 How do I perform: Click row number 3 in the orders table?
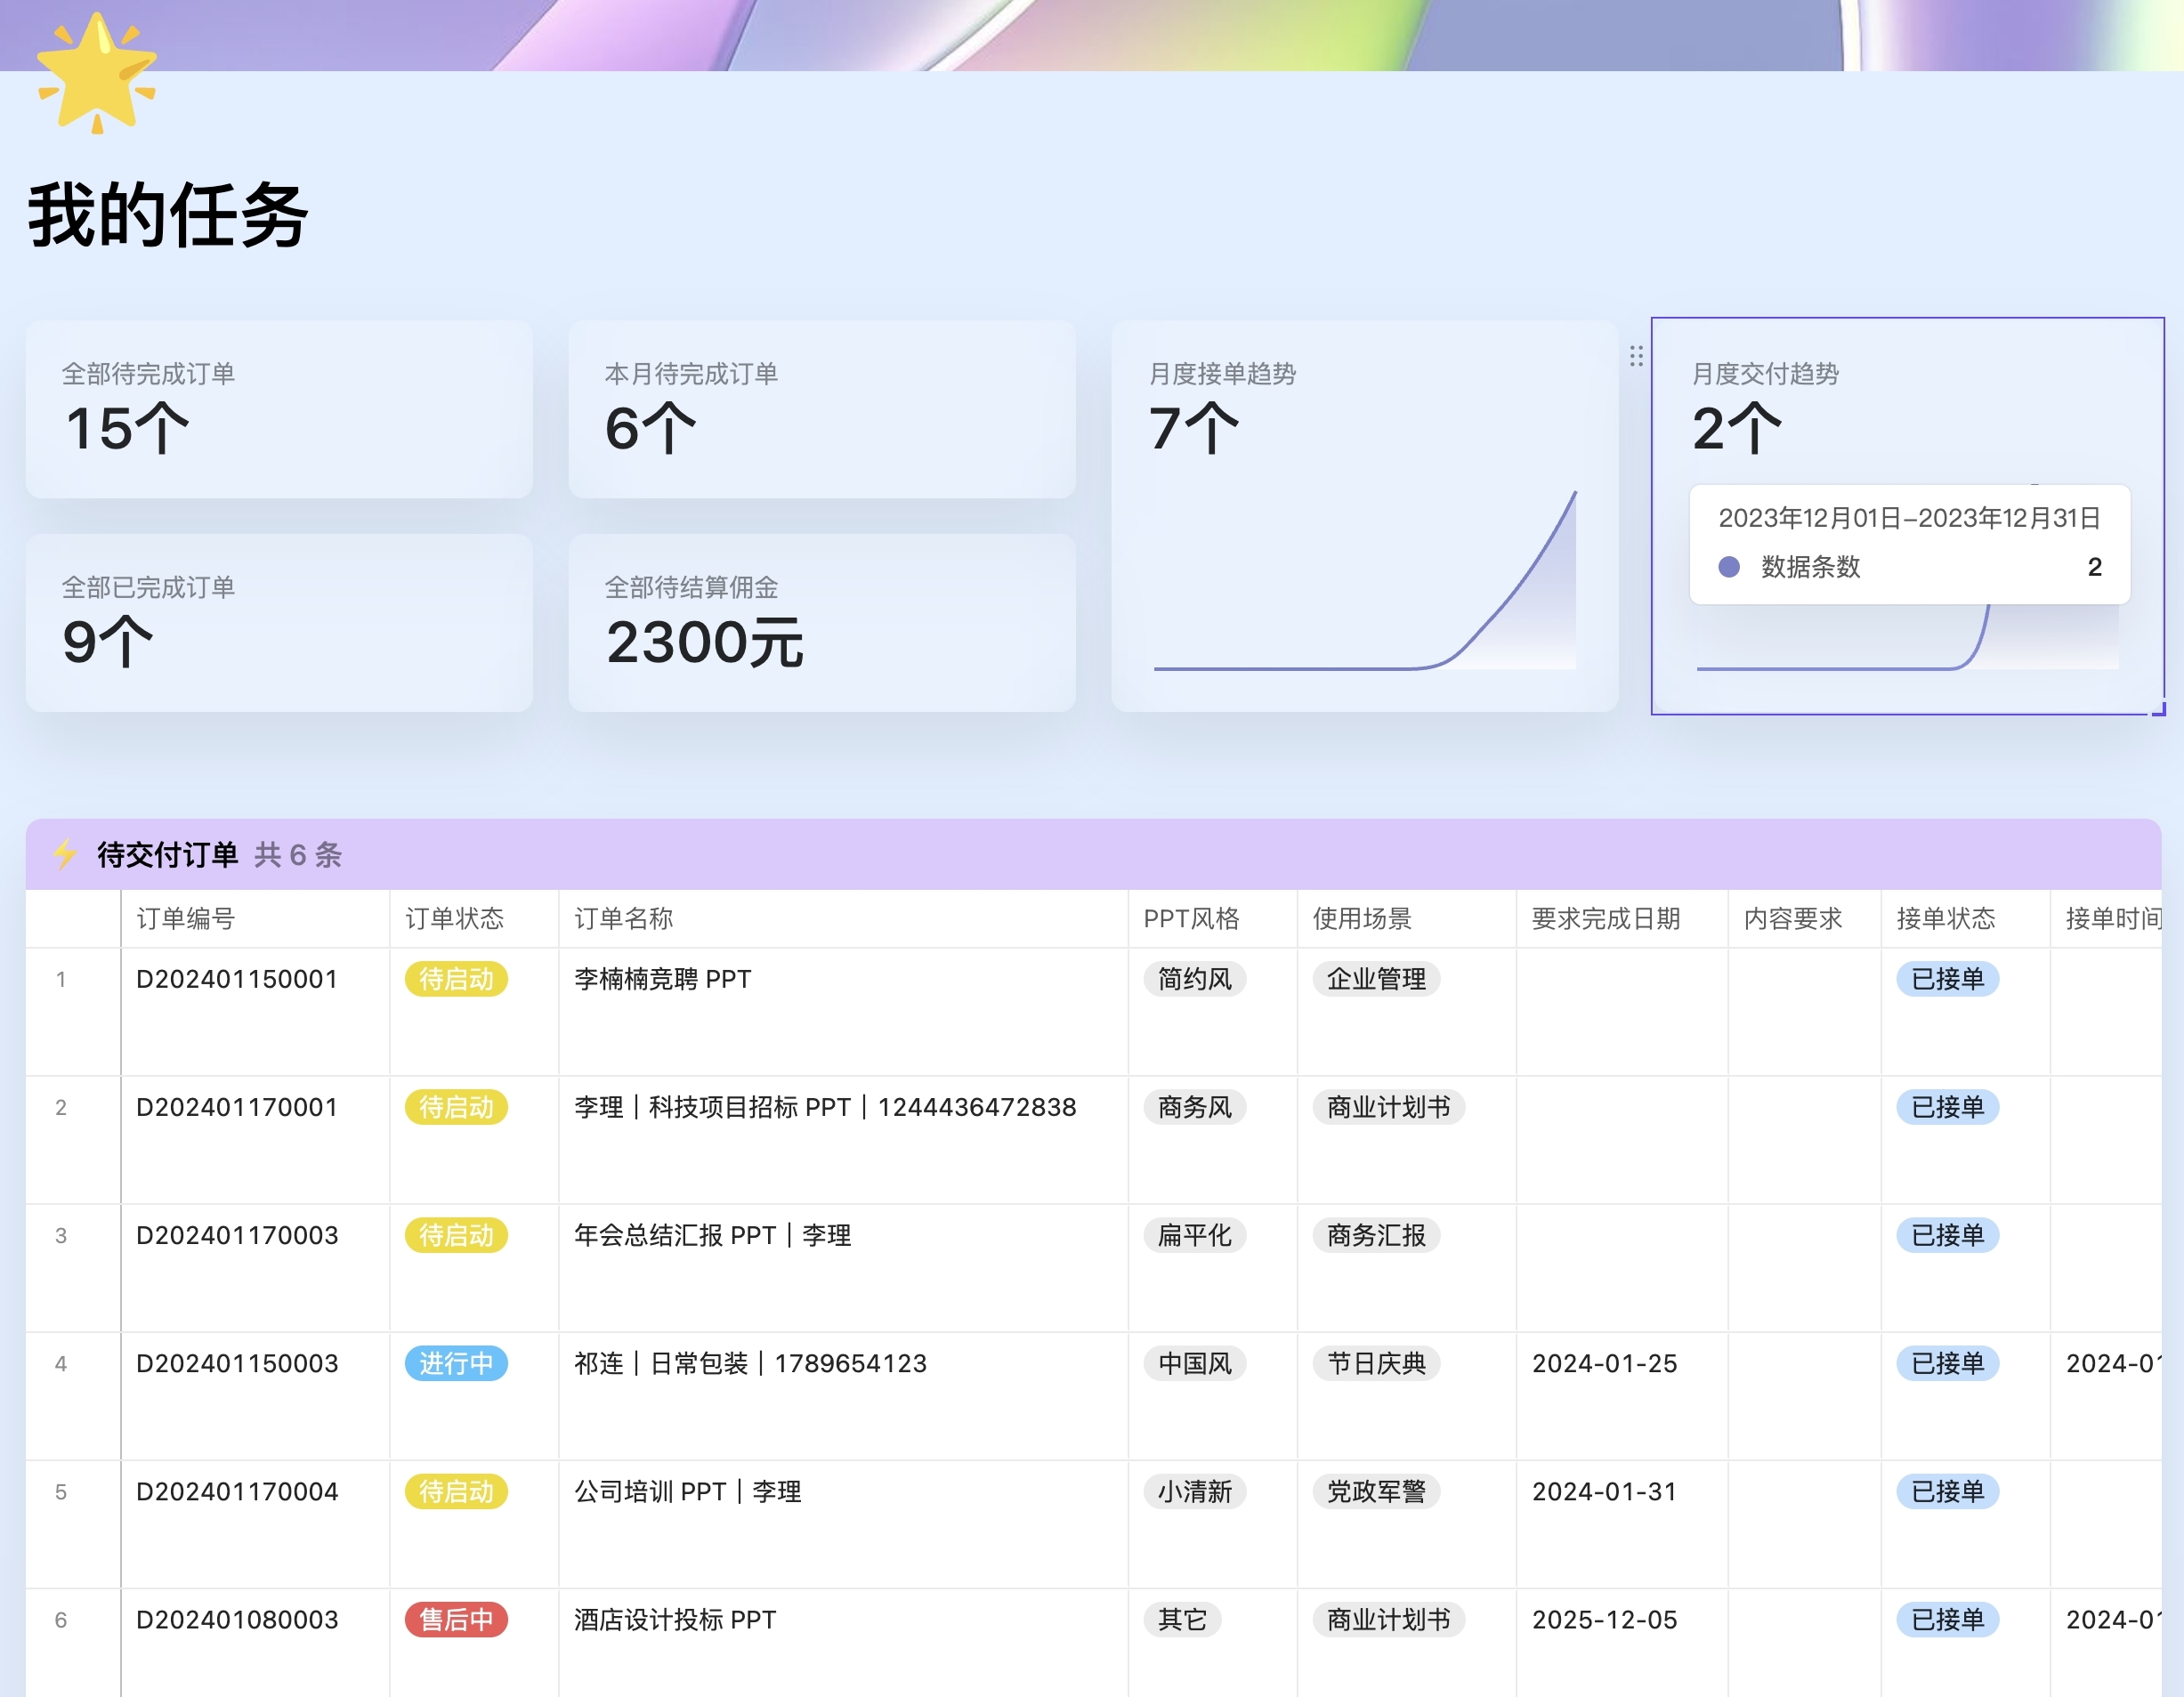click(x=62, y=1235)
